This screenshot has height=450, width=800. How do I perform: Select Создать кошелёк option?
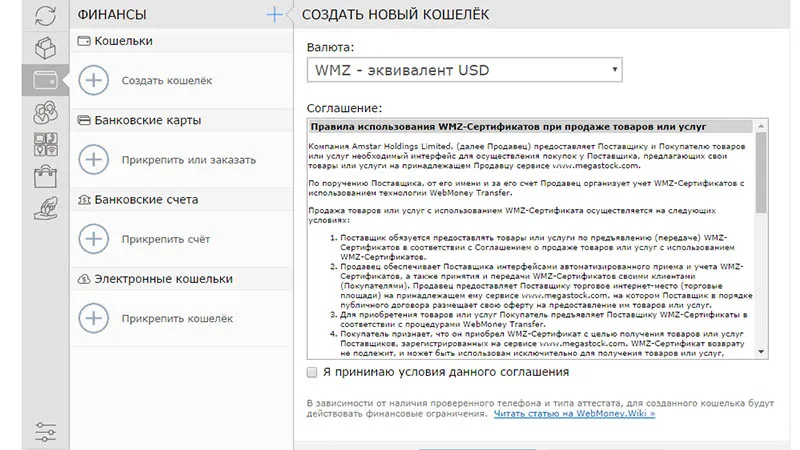tap(167, 81)
